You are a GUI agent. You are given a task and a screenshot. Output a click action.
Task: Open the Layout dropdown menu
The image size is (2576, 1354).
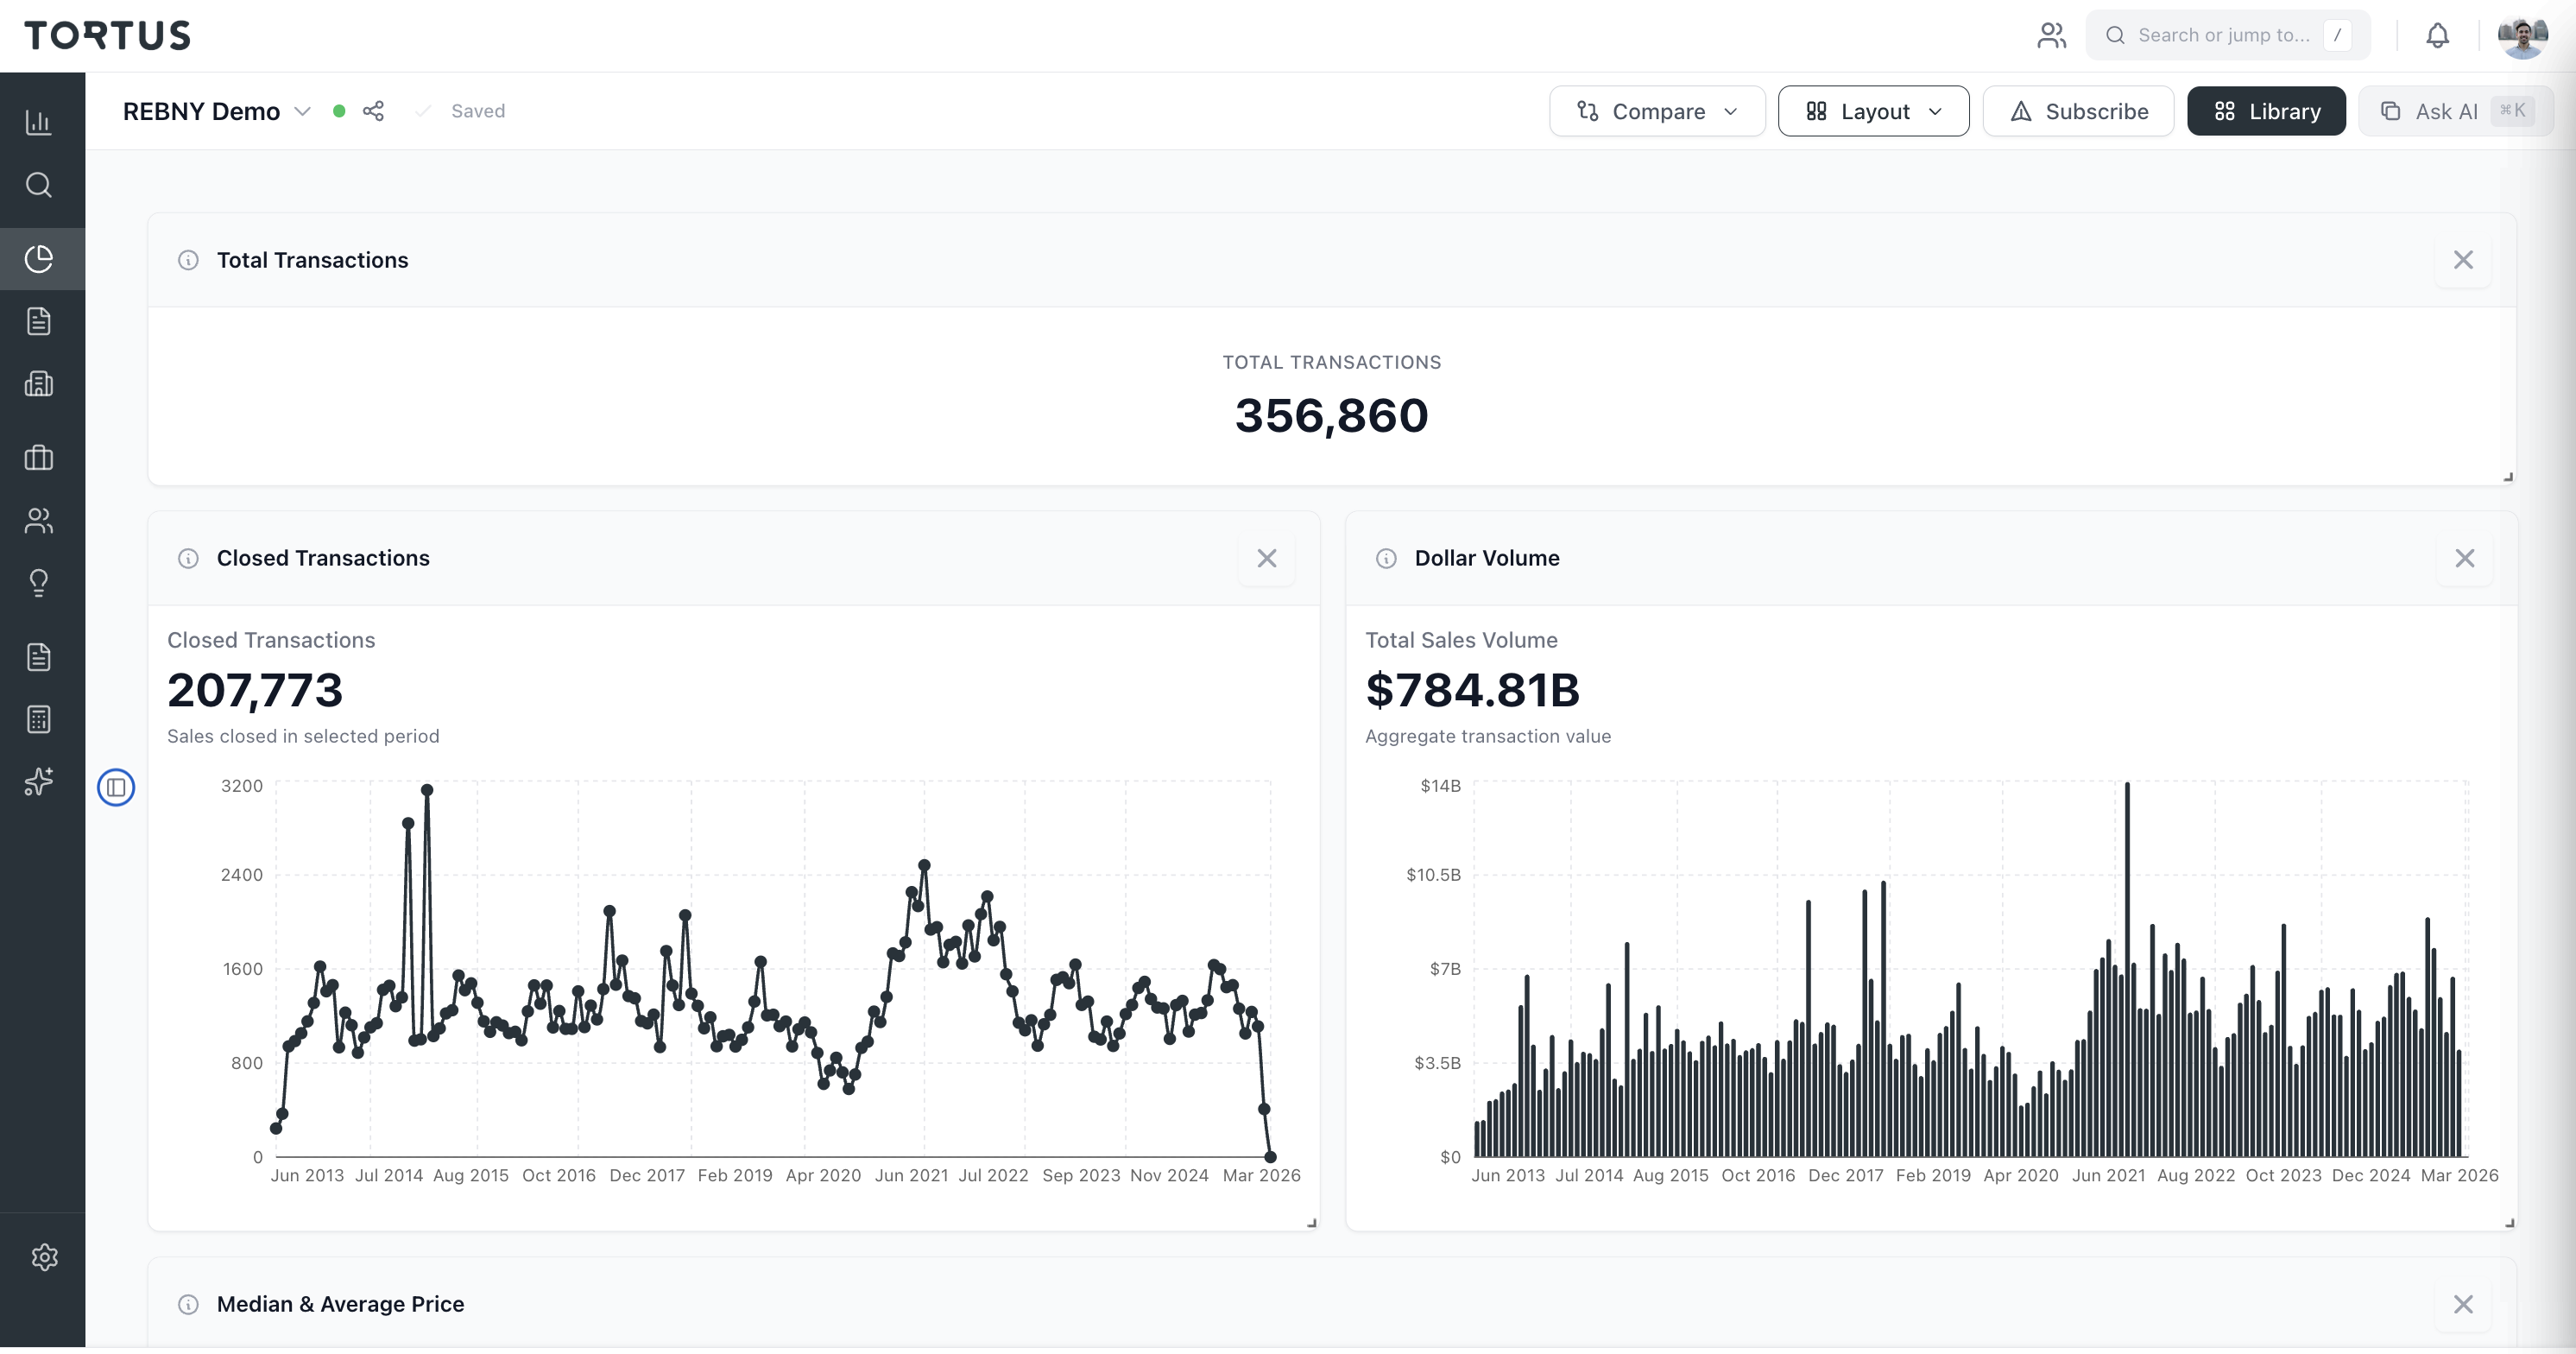[x=1873, y=111]
